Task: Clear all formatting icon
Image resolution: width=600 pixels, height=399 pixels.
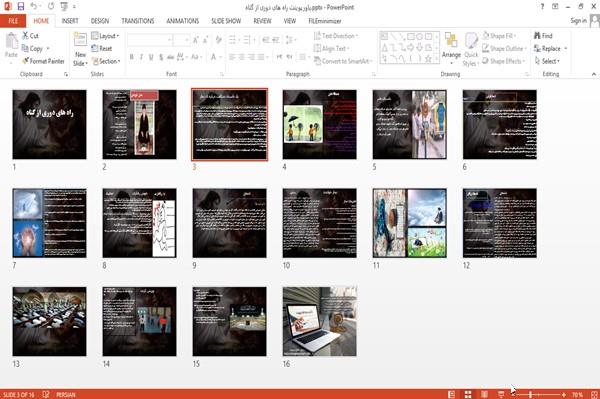Action: (218, 40)
